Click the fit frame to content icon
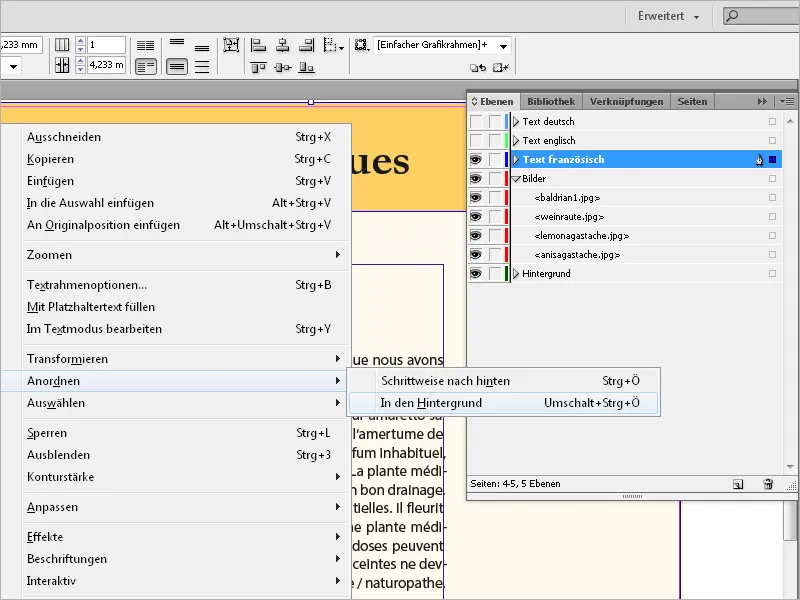800x600 pixels. [x=231, y=45]
